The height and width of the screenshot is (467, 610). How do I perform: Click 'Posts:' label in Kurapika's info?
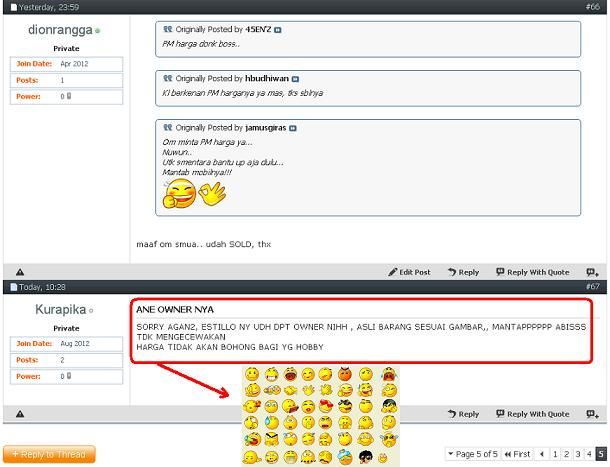(x=27, y=360)
